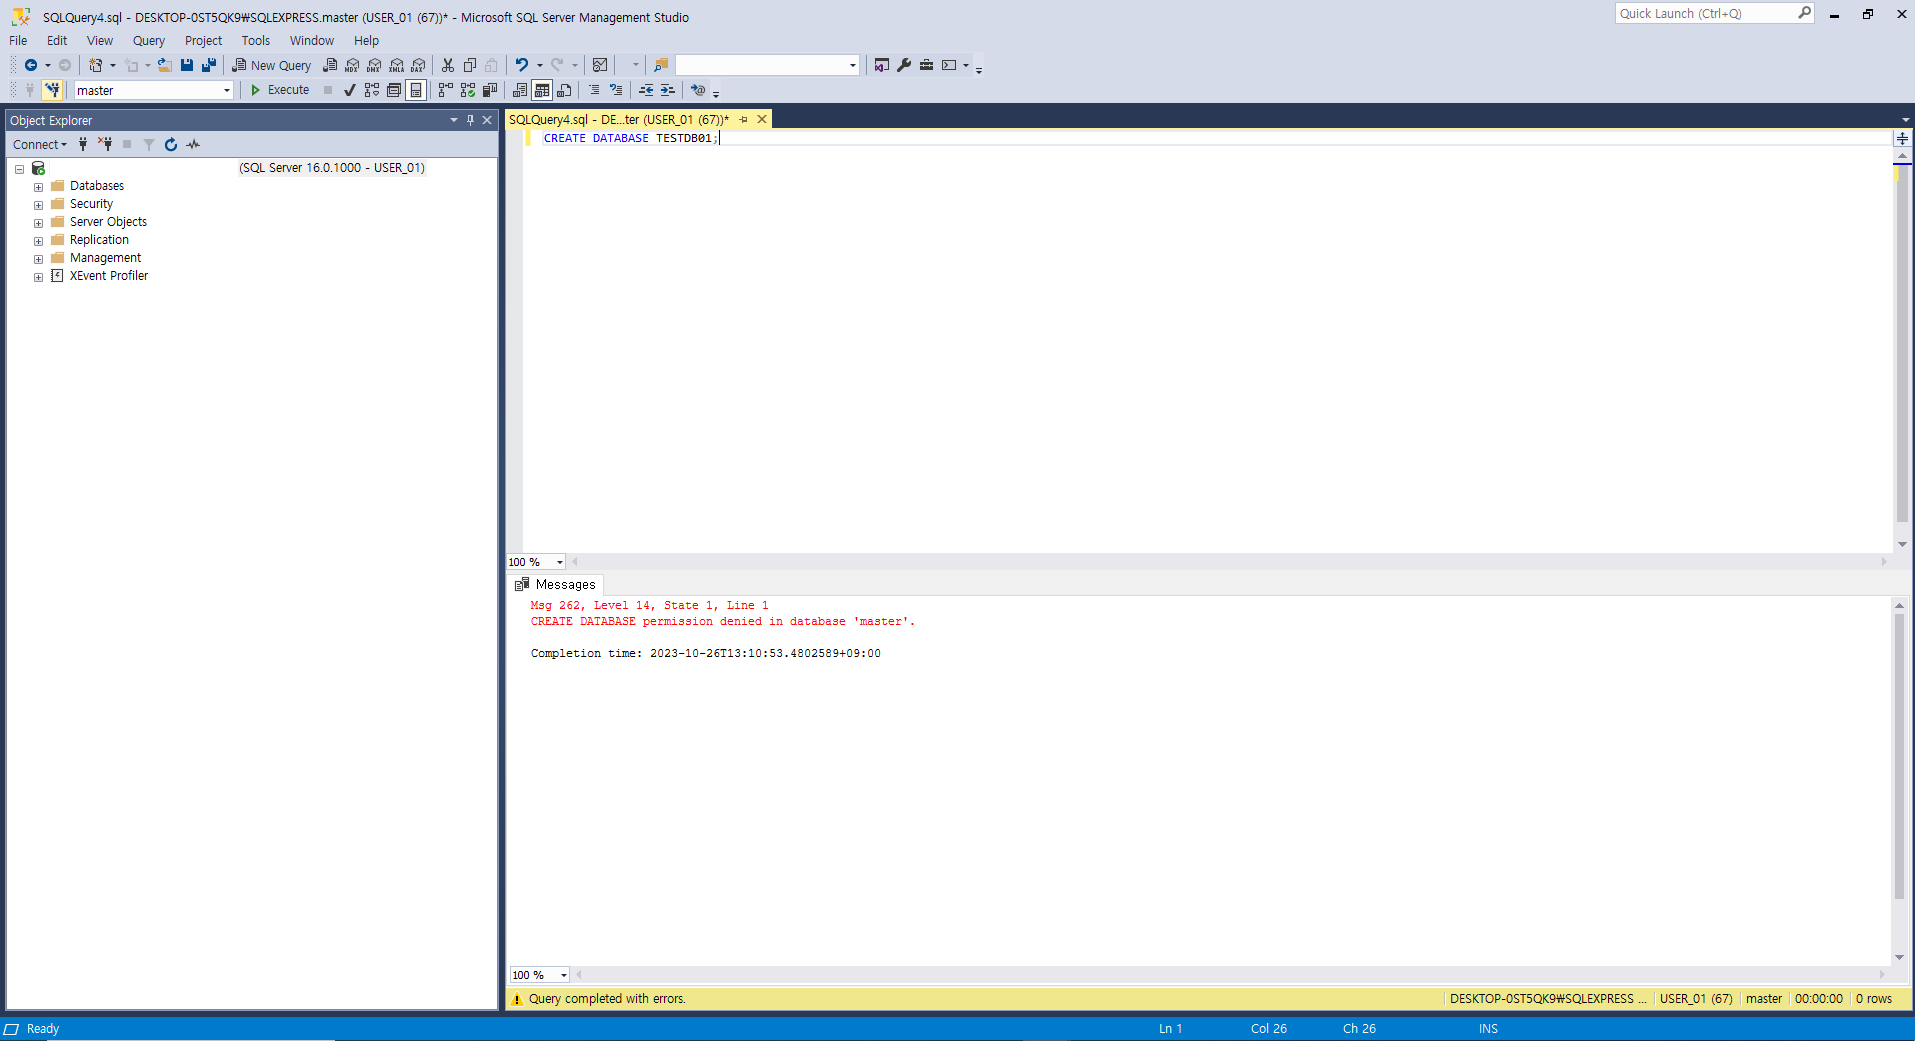The image size is (1915, 1041).
Task: Click the Activity Monitor pulse icon
Action: 193,145
